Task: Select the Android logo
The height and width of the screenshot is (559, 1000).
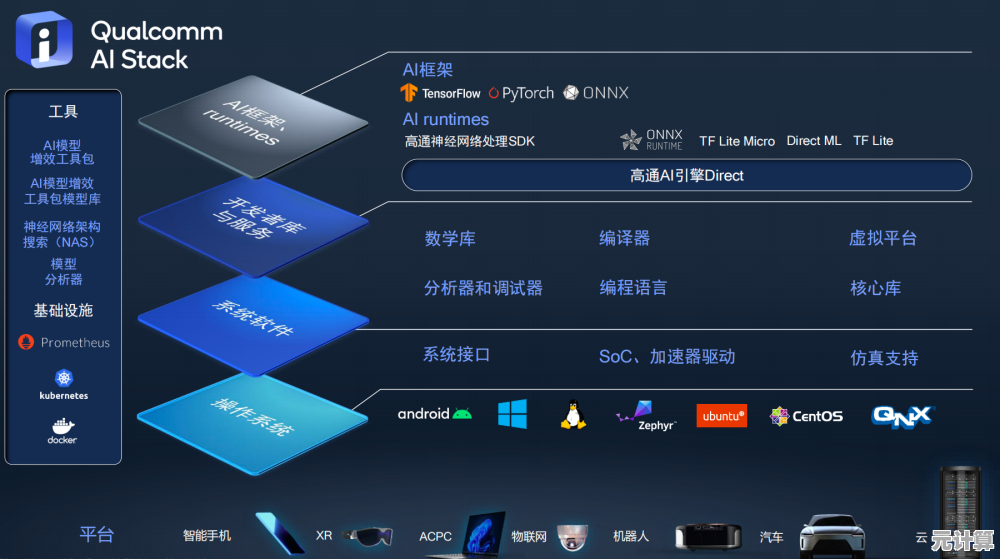Action: click(434, 414)
